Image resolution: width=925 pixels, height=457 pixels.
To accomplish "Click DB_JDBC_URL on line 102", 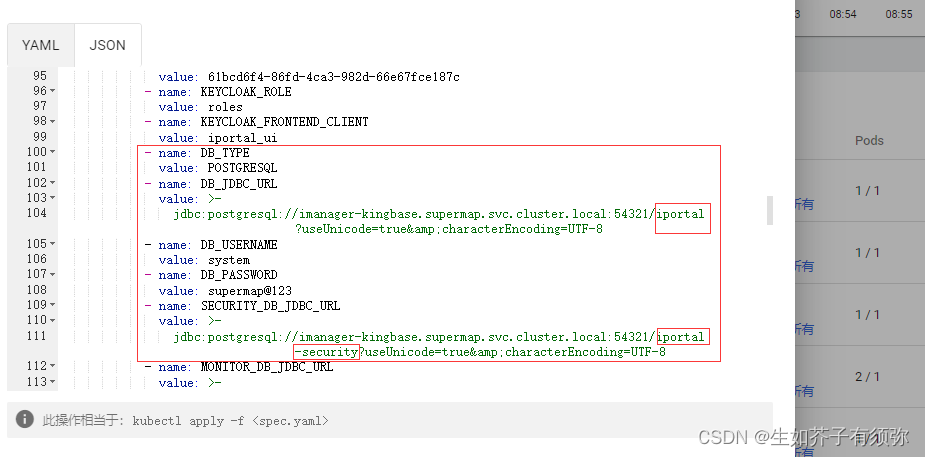I will [239, 184].
